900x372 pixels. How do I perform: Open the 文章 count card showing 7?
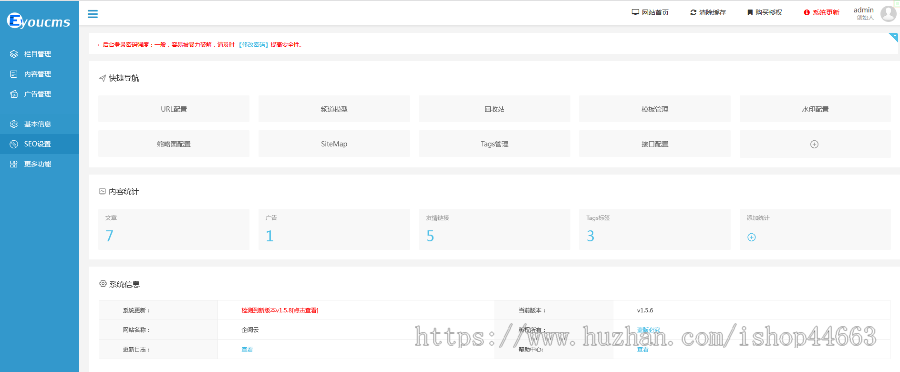pyautogui.click(x=174, y=229)
